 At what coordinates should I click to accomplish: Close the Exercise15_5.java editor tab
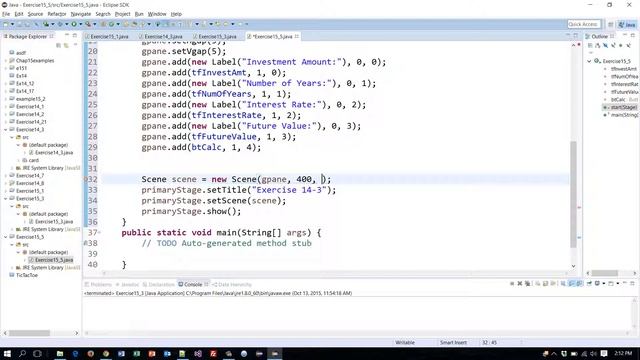(x=297, y=36)
